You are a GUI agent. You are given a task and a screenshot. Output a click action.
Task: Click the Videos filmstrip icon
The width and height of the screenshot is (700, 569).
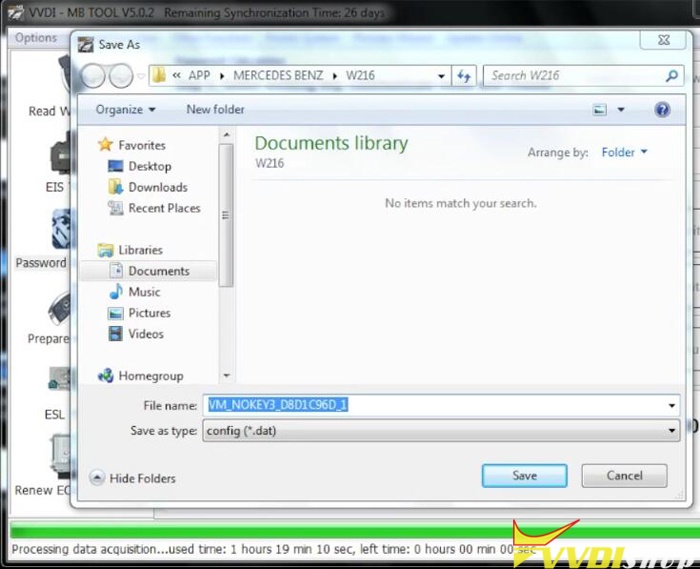point(116,333)
